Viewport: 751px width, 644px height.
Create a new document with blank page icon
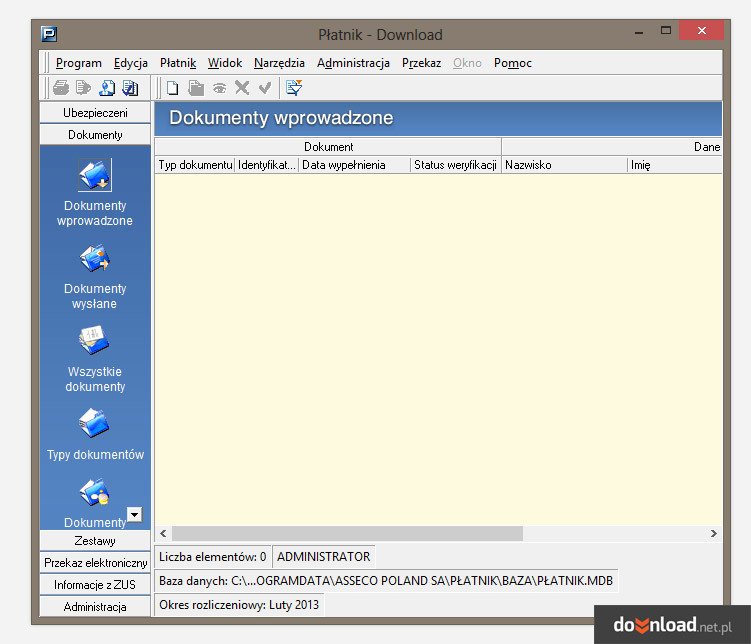coord(172,88)
